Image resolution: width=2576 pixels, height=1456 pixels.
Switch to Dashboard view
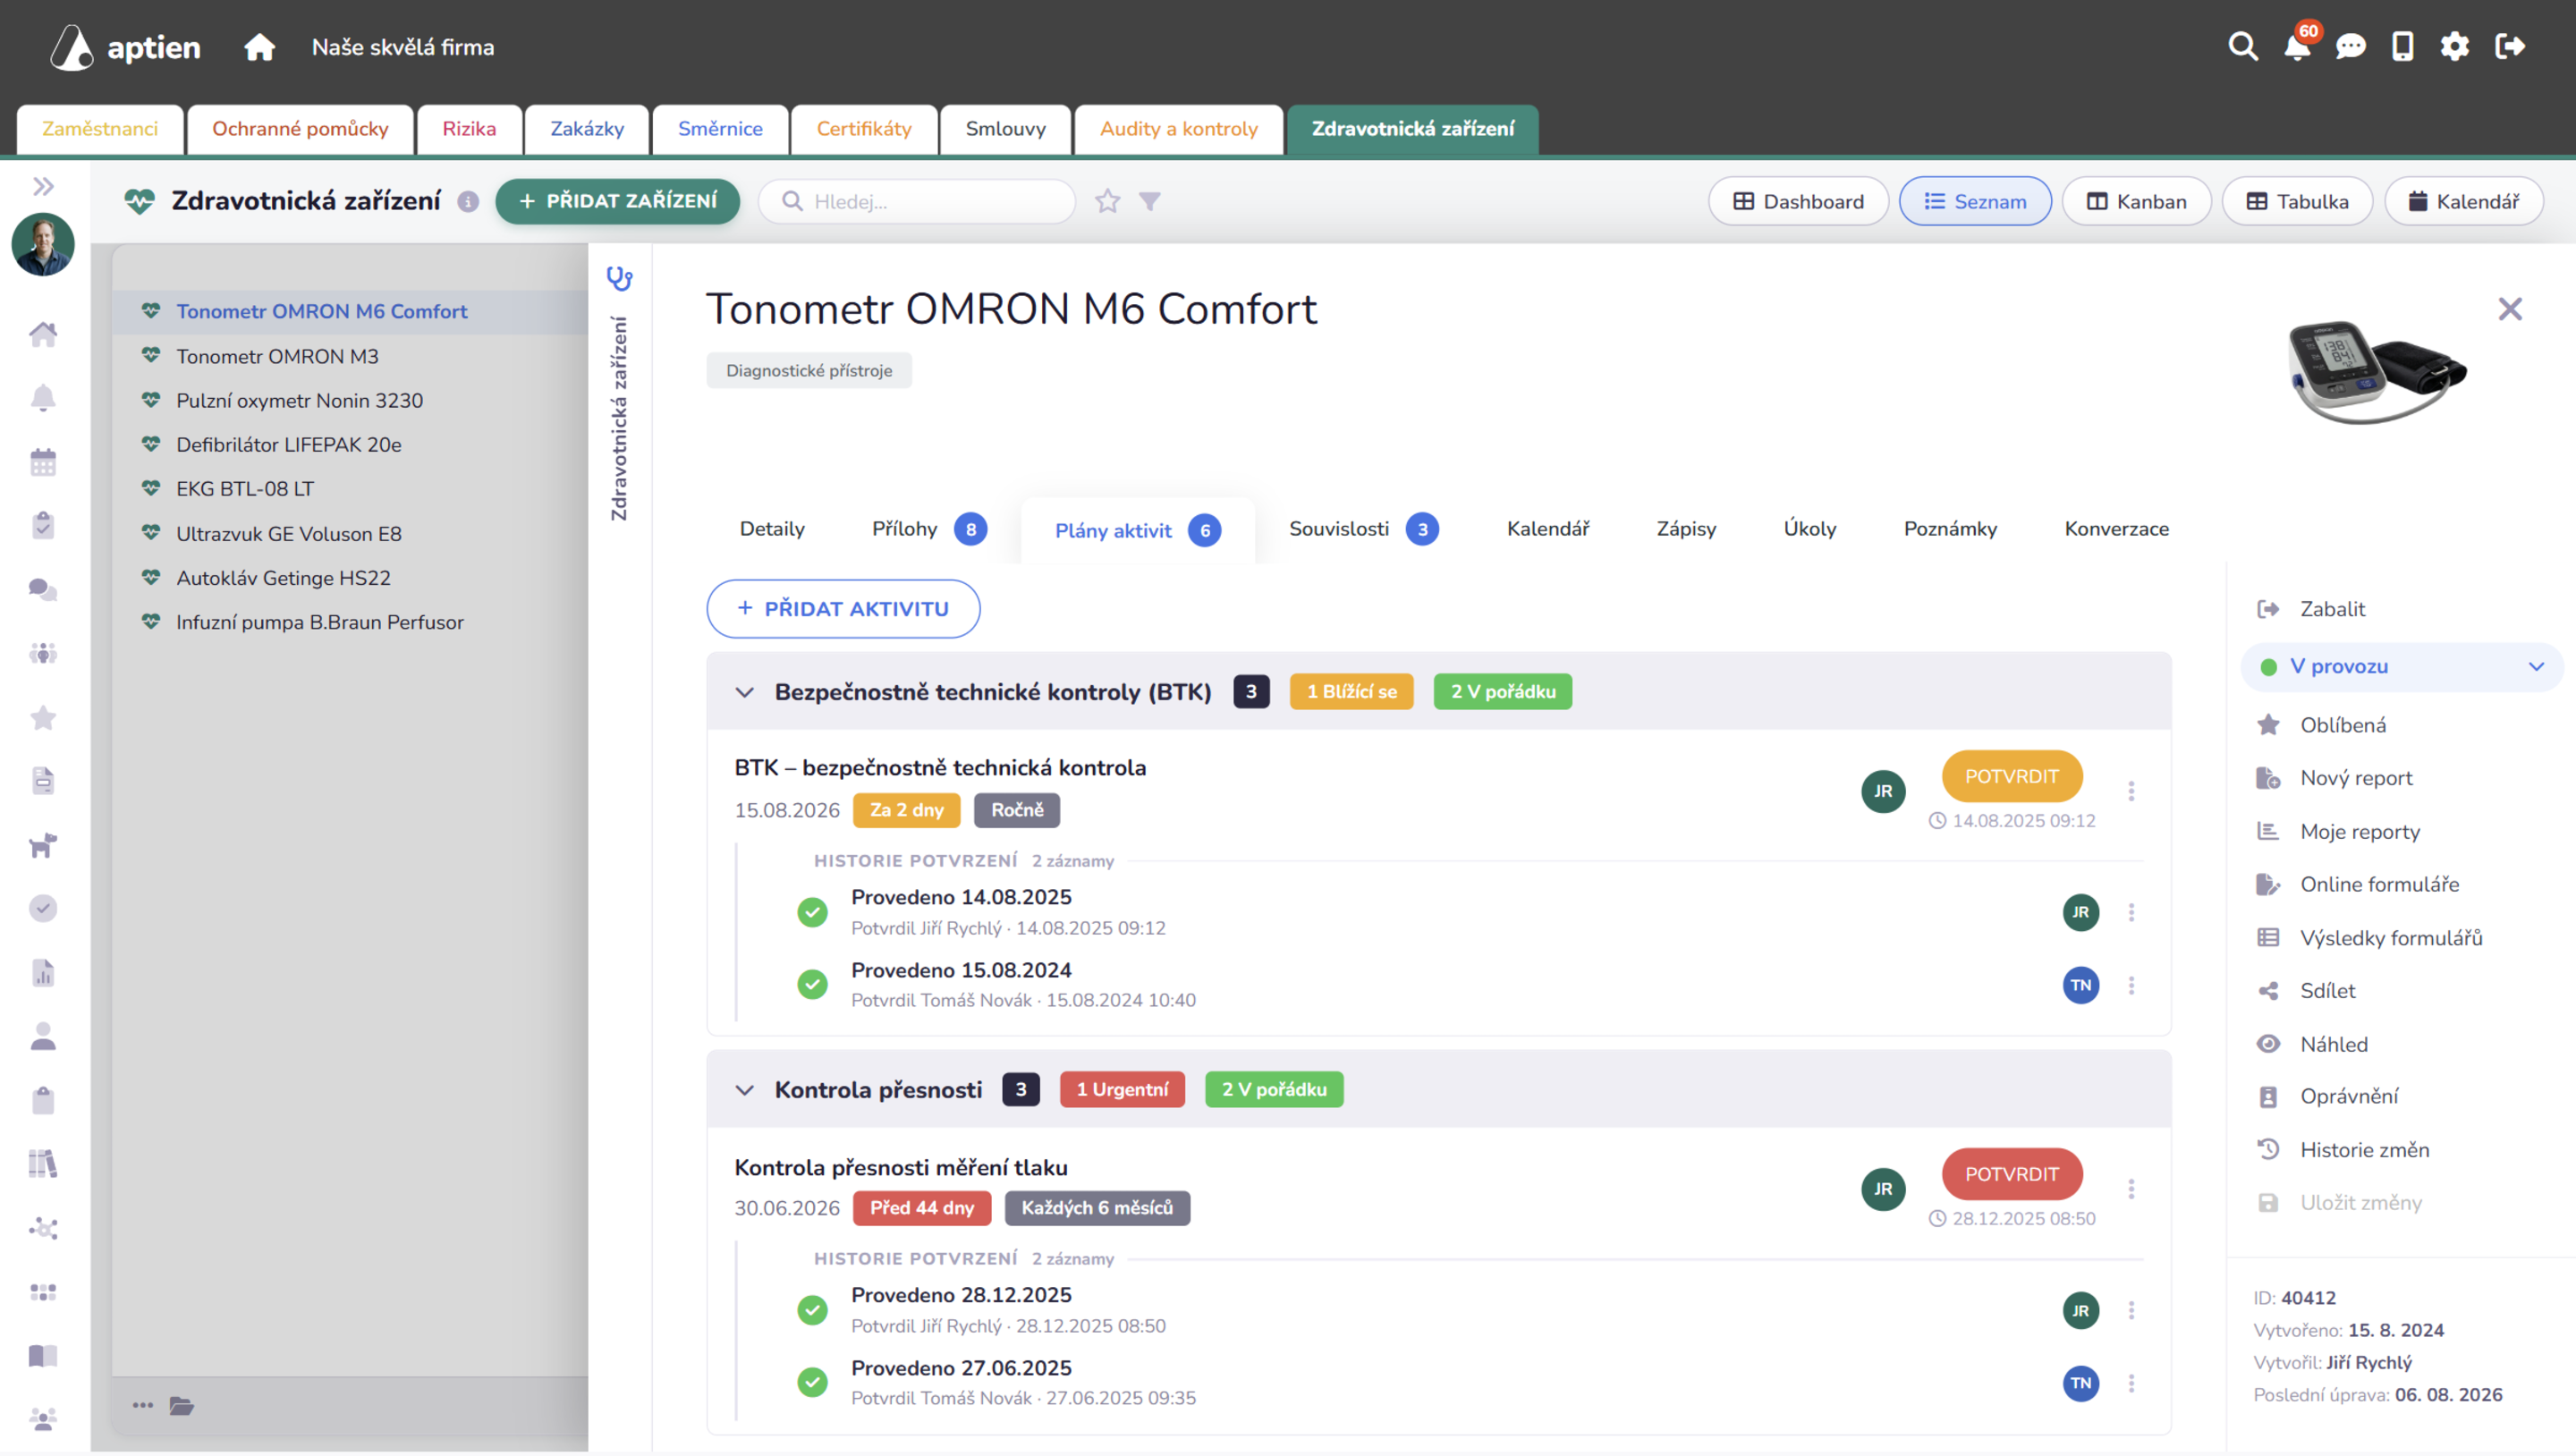click(x=1798, y=201)
